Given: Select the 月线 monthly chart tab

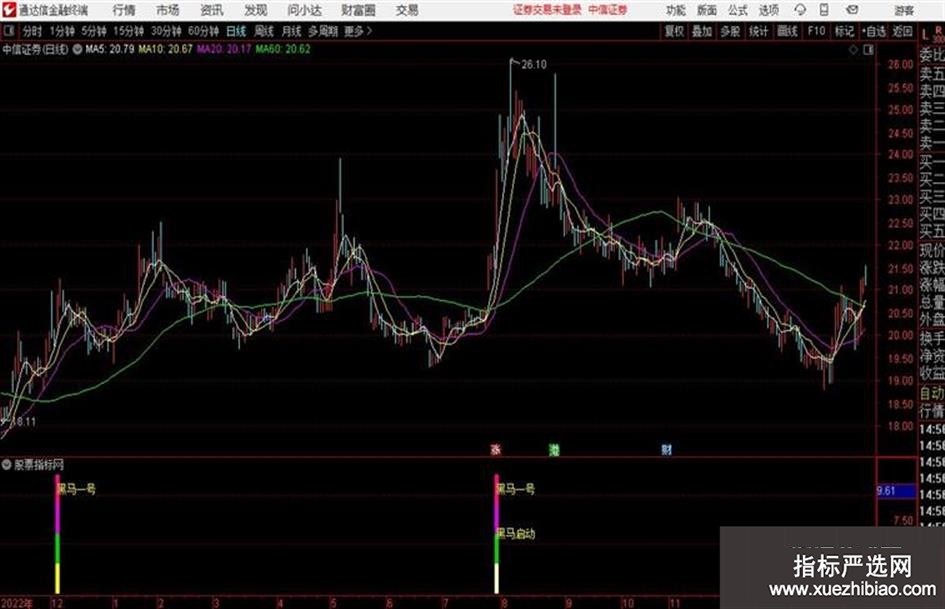Looking at the screenshot, I should click(x=292, y=31).
